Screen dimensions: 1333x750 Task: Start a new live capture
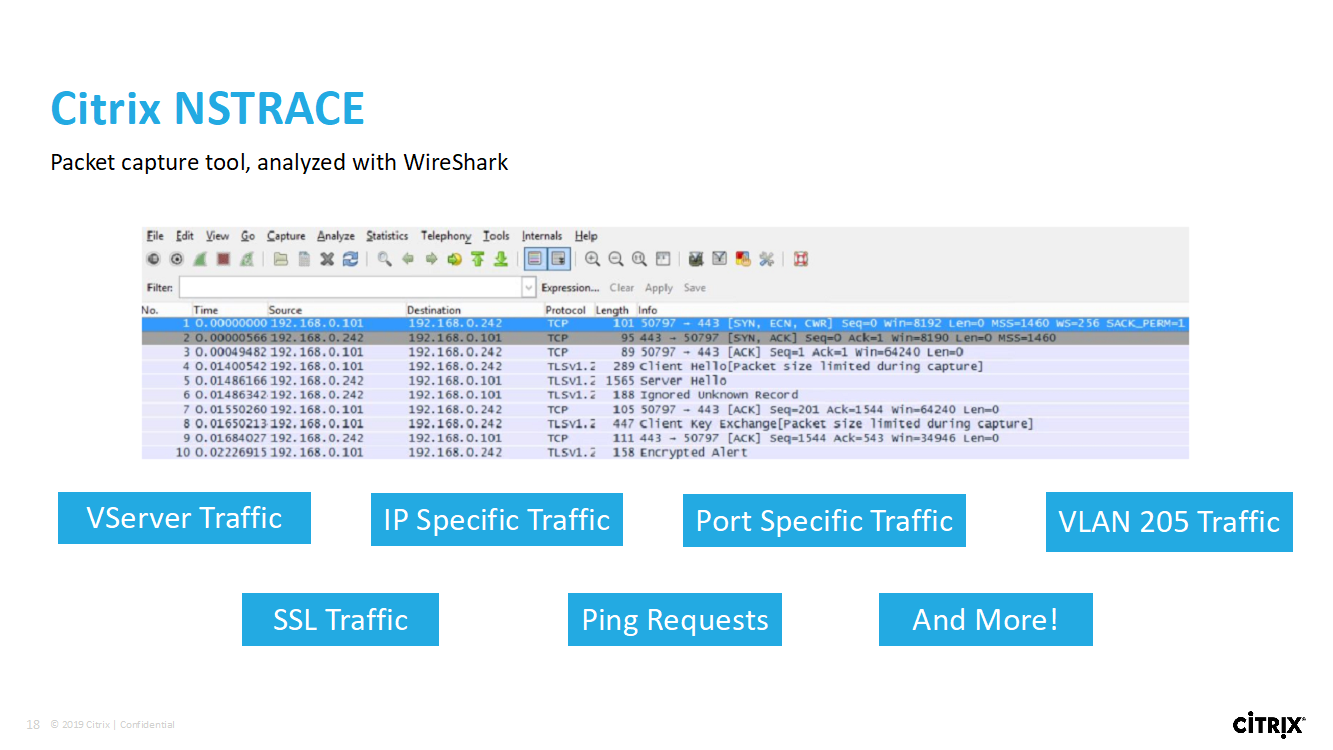pos(200,259)
